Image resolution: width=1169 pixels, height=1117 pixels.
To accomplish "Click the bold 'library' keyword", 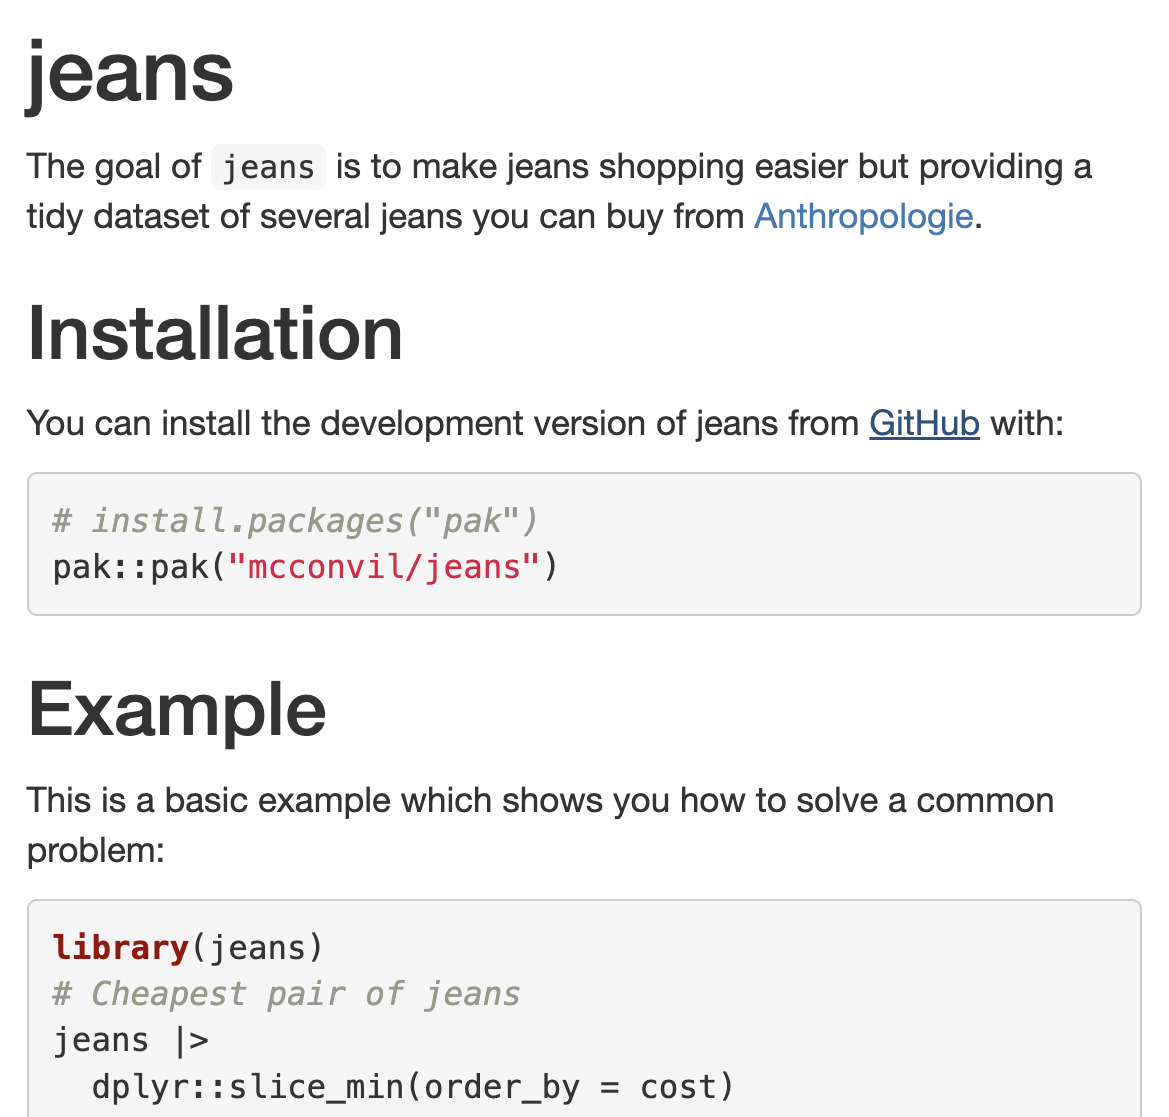I will pos(121,947).
